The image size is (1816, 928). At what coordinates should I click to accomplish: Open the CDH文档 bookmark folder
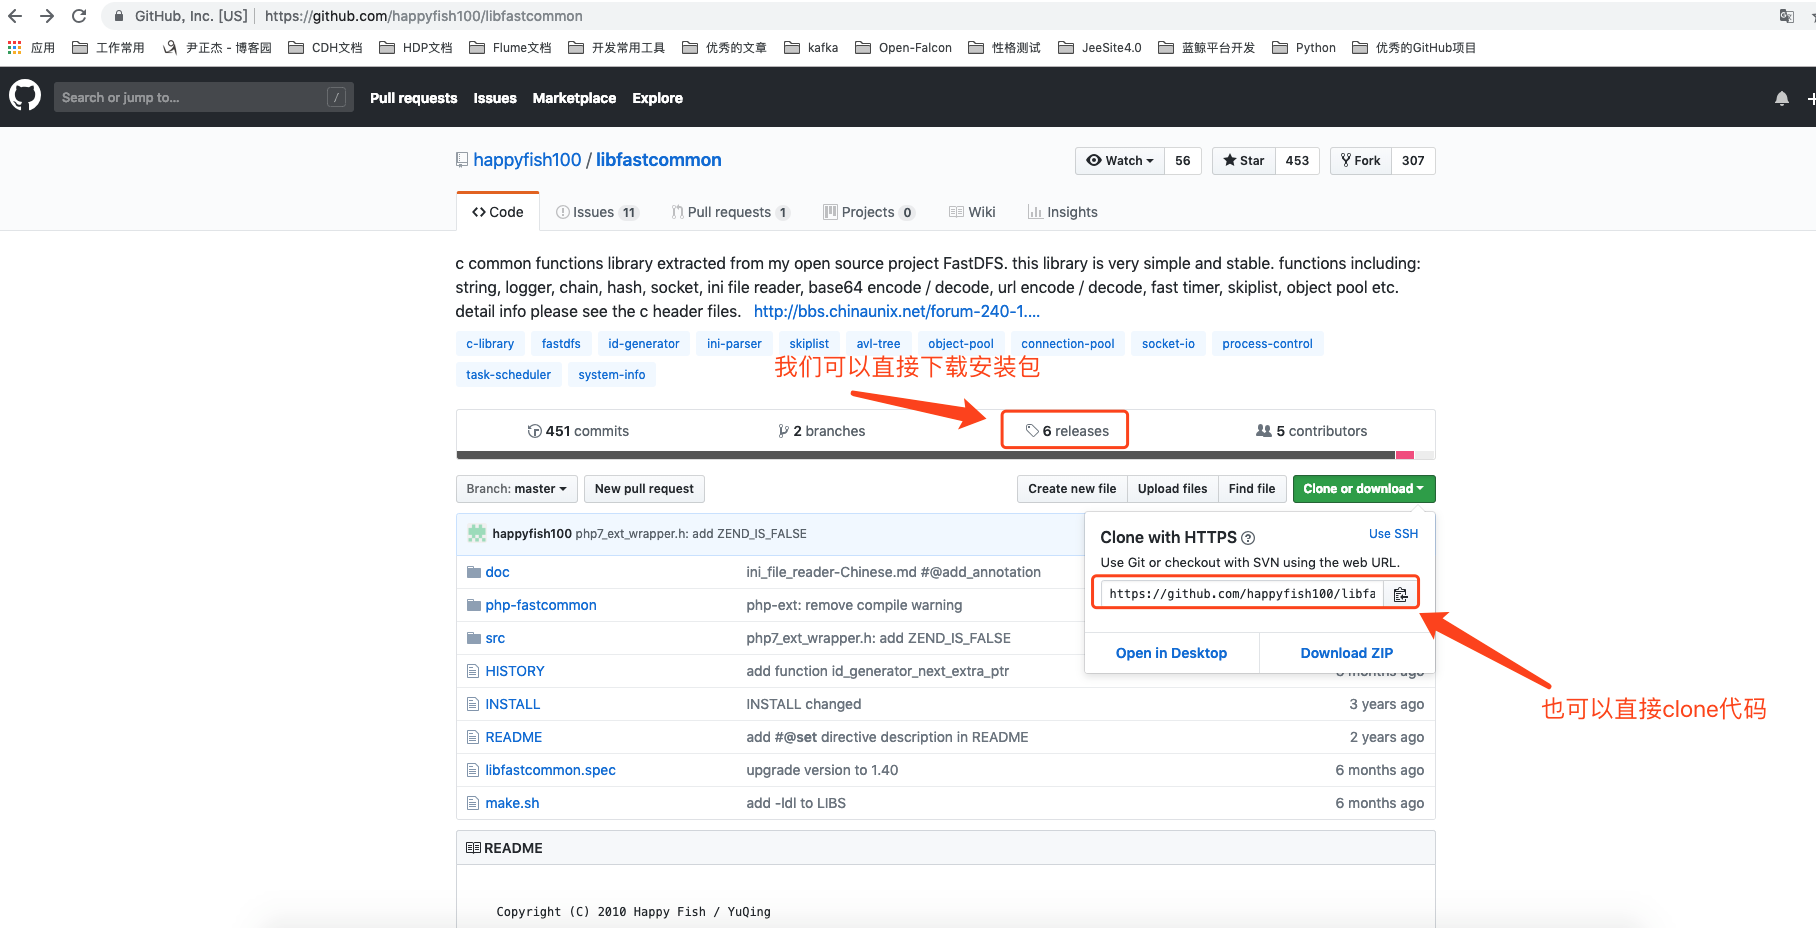325,47
